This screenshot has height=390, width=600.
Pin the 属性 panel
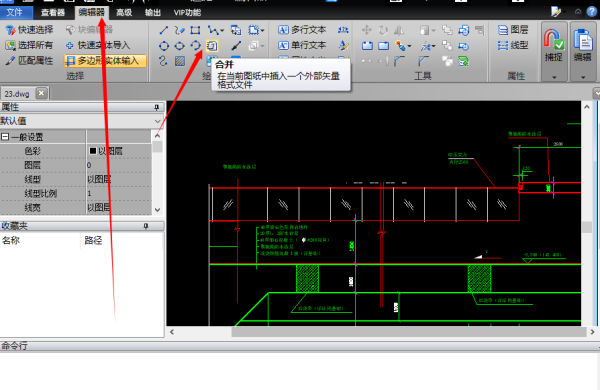tap(157, 107)
